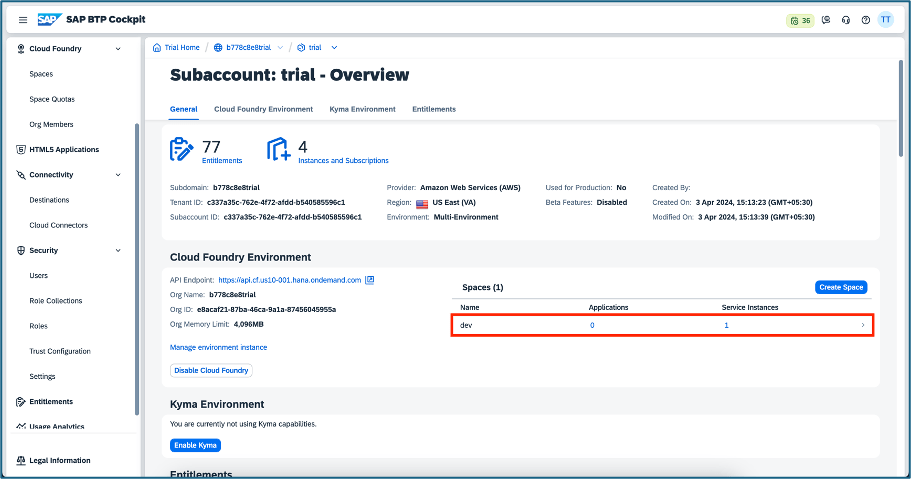
Task: Click the Legal Information scales icon
Action: (x=21, y=460)
